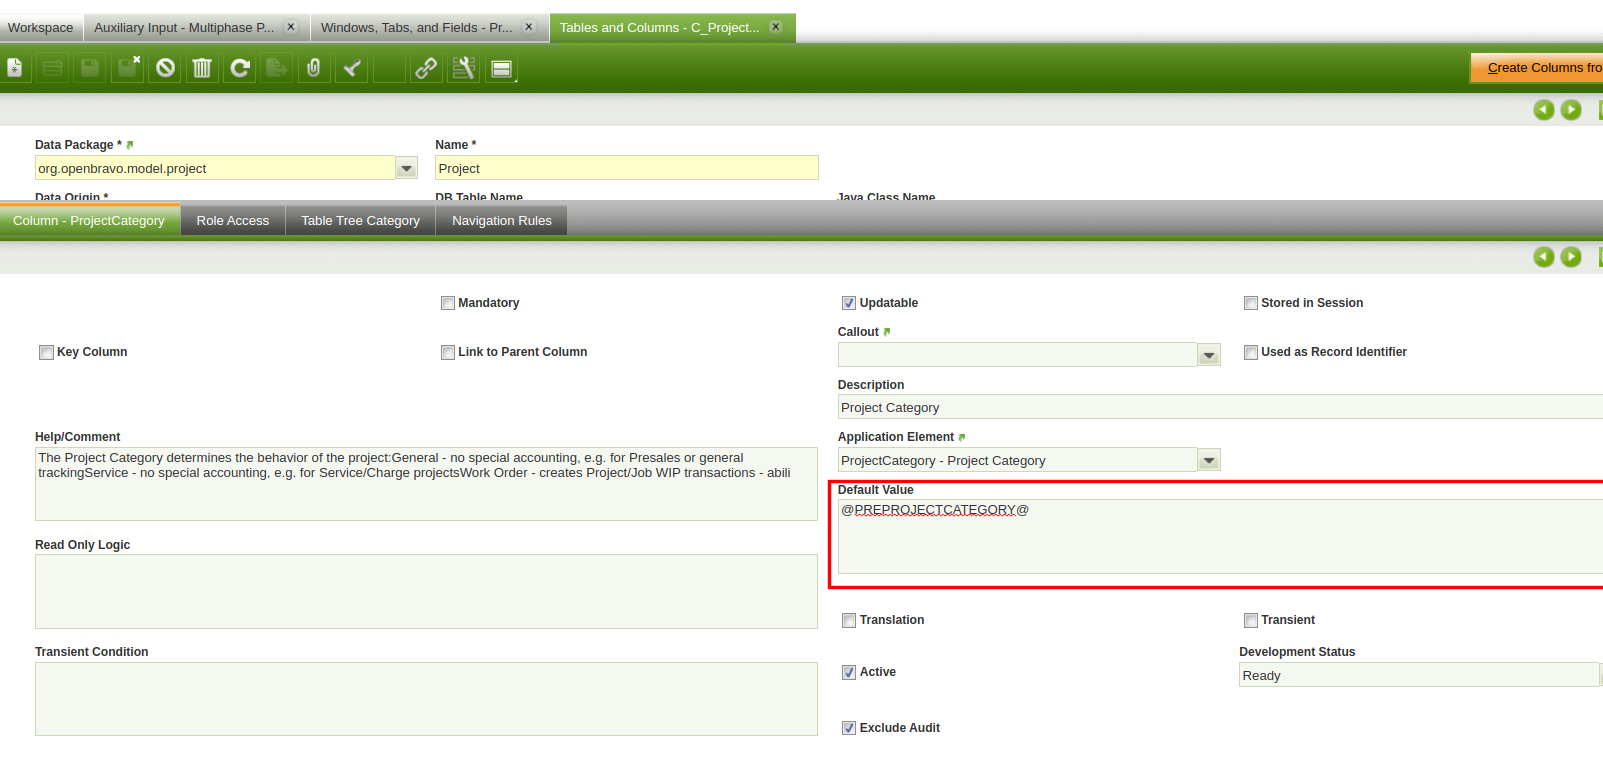This screenshot has width=1603, height=757.
Task: Click the Refresh toolbar icon
Action: tap(240, 68)
